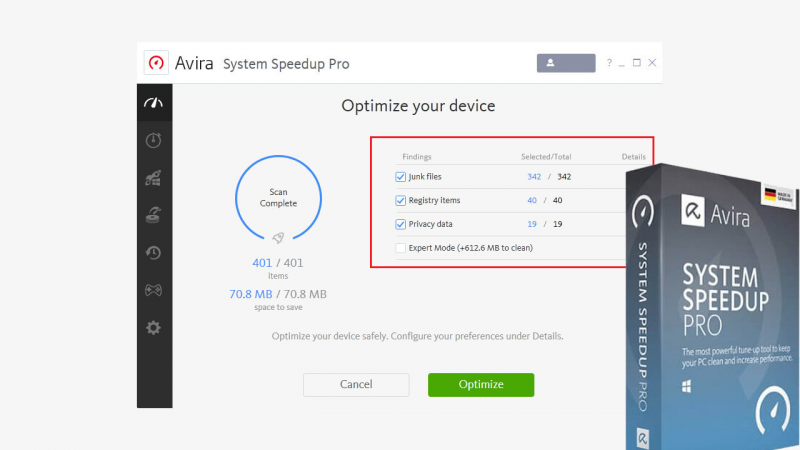Minimize the System Speedup window
The width and height of the screenshot is (800, 450).
(621, 64)
